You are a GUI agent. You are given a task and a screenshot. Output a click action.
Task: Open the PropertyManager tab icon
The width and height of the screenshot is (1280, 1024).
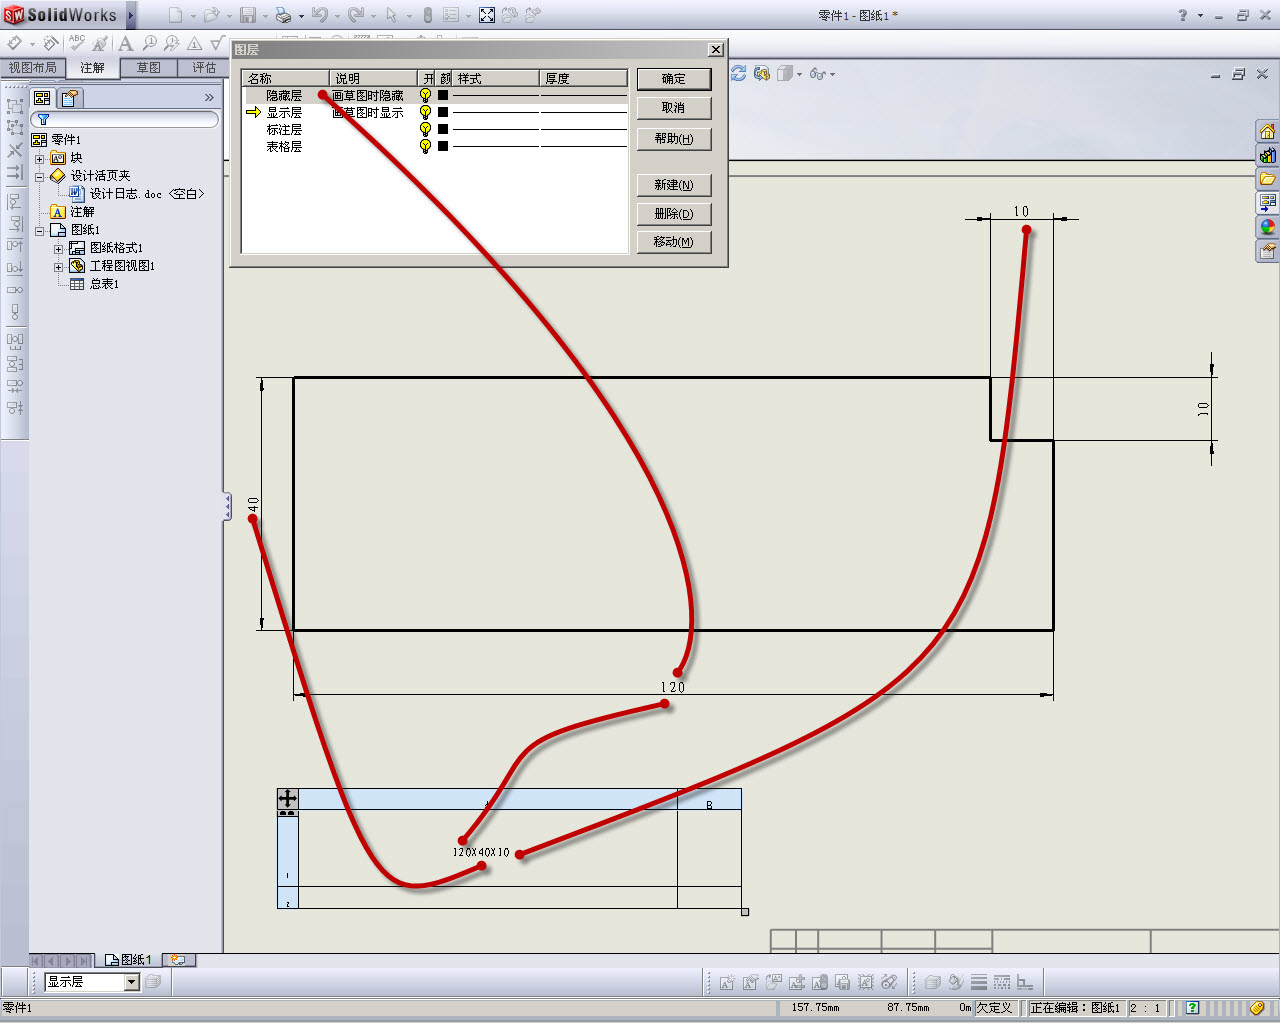click(x=70, y=98)
